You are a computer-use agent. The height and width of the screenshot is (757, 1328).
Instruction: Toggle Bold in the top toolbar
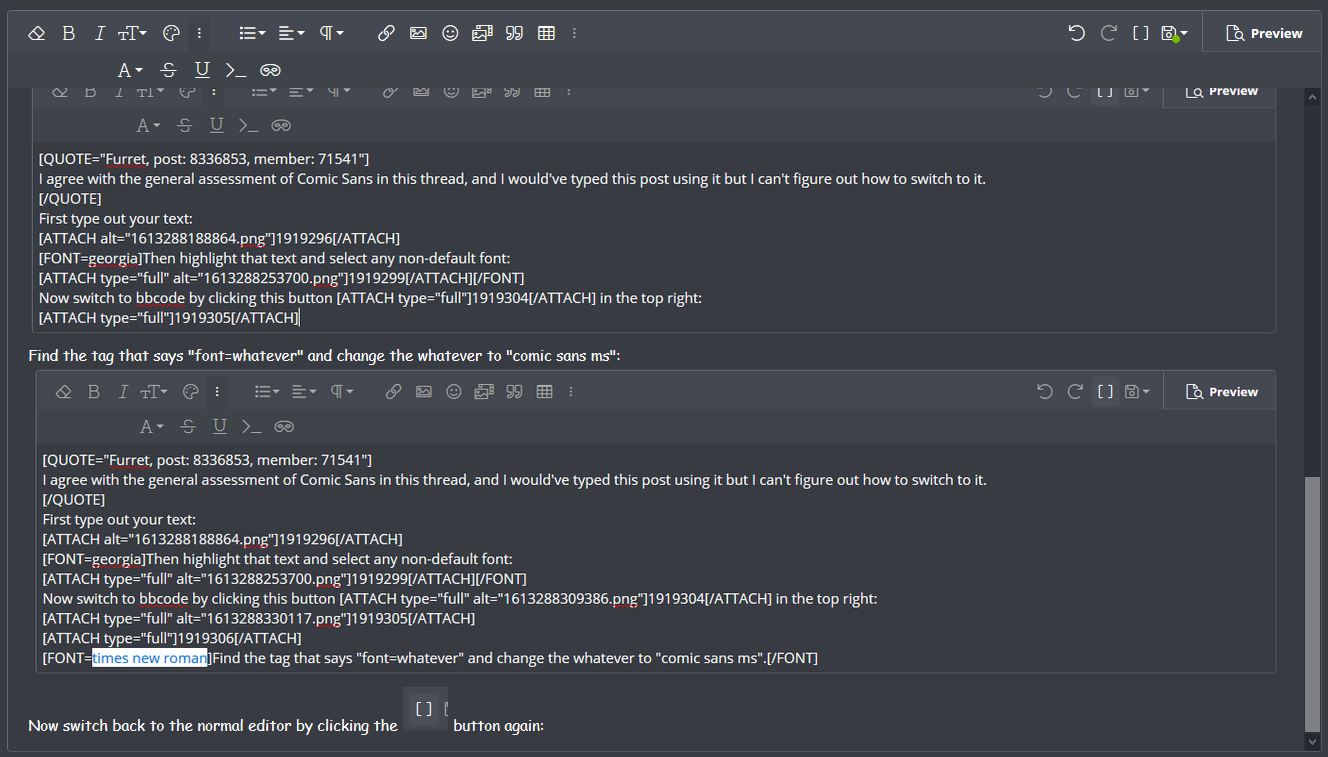(69, 33)
